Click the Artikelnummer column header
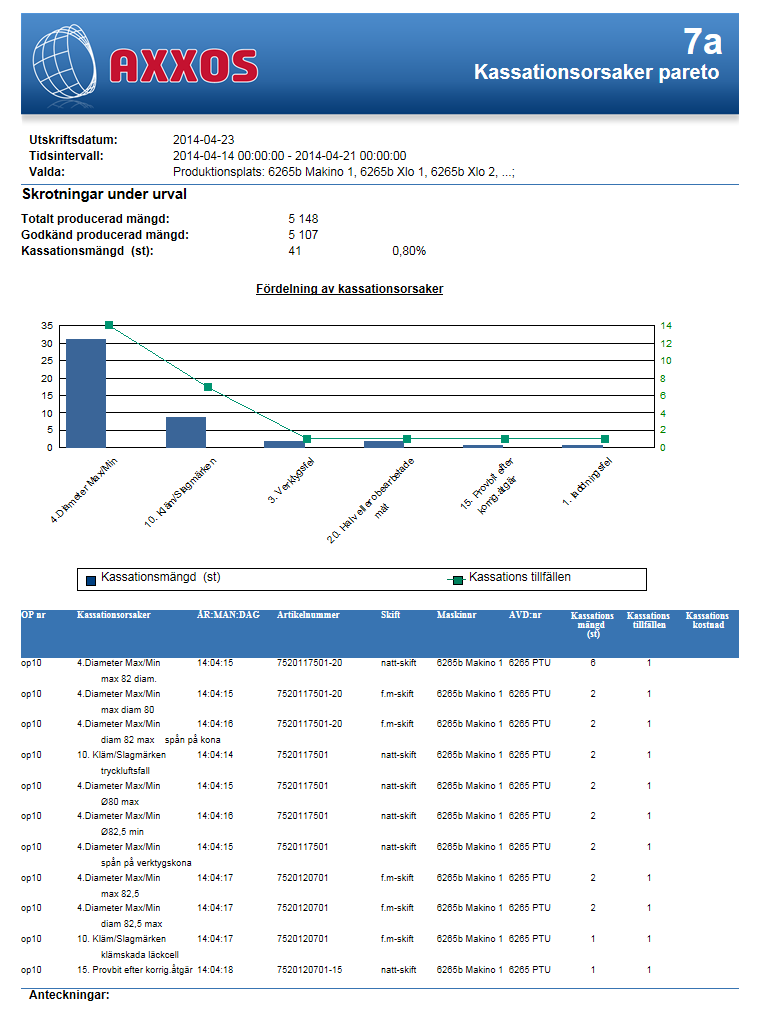 pos(308,615)
